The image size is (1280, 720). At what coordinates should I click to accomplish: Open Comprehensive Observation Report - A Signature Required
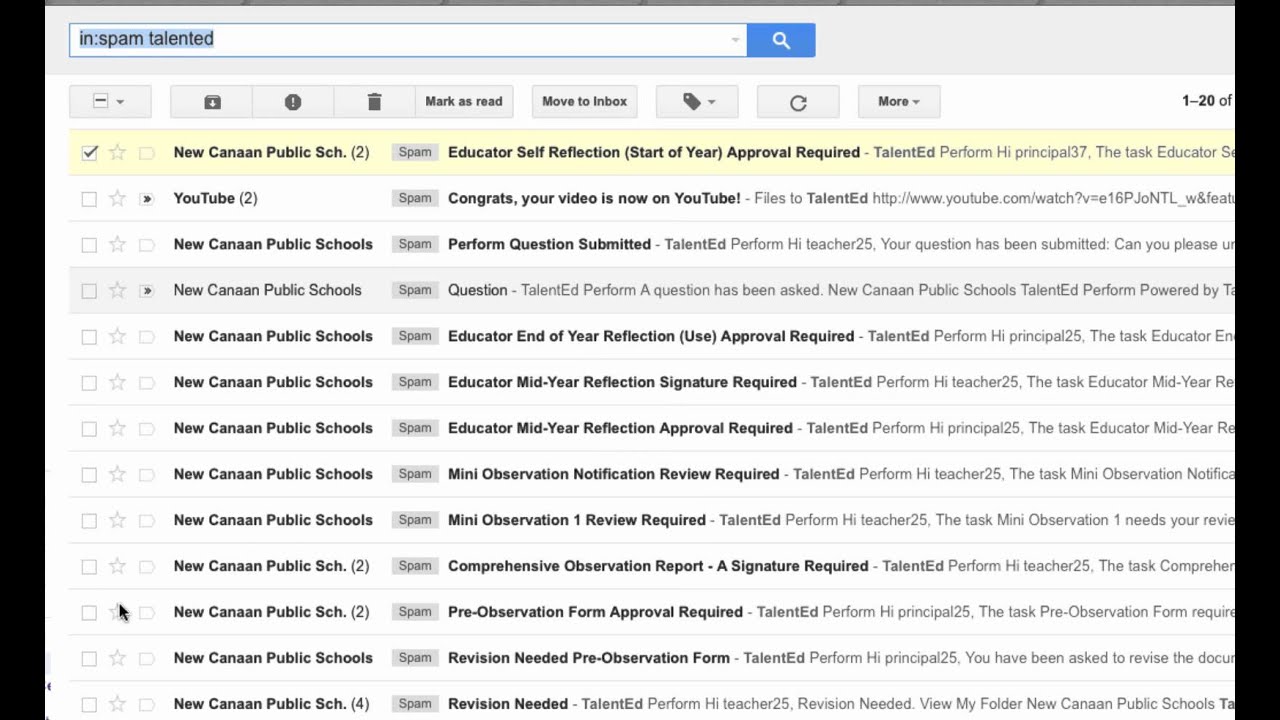[658, 566]
